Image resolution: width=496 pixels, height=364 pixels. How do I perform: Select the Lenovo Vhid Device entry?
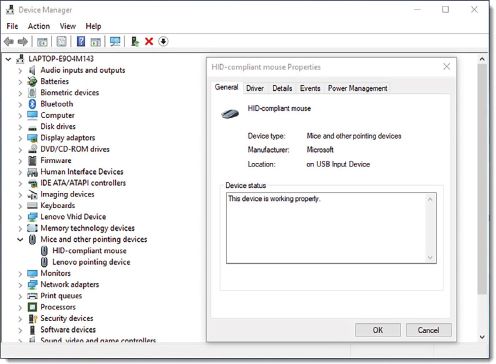73,217
